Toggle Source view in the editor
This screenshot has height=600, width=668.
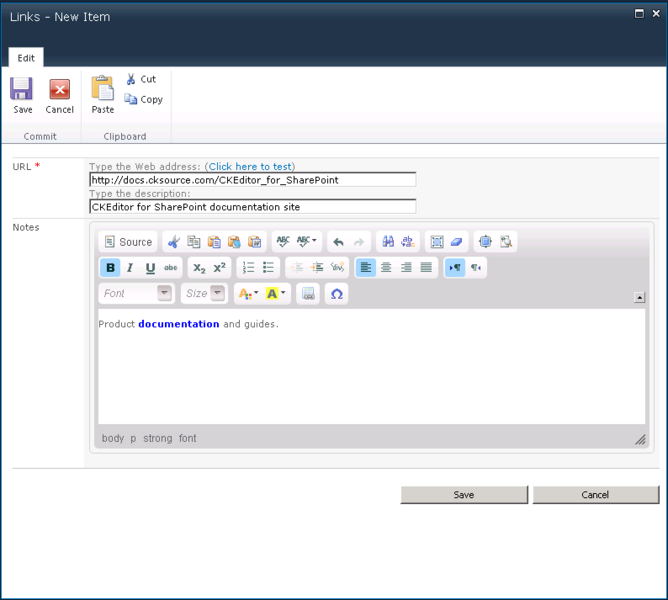[x=129, y=242]
